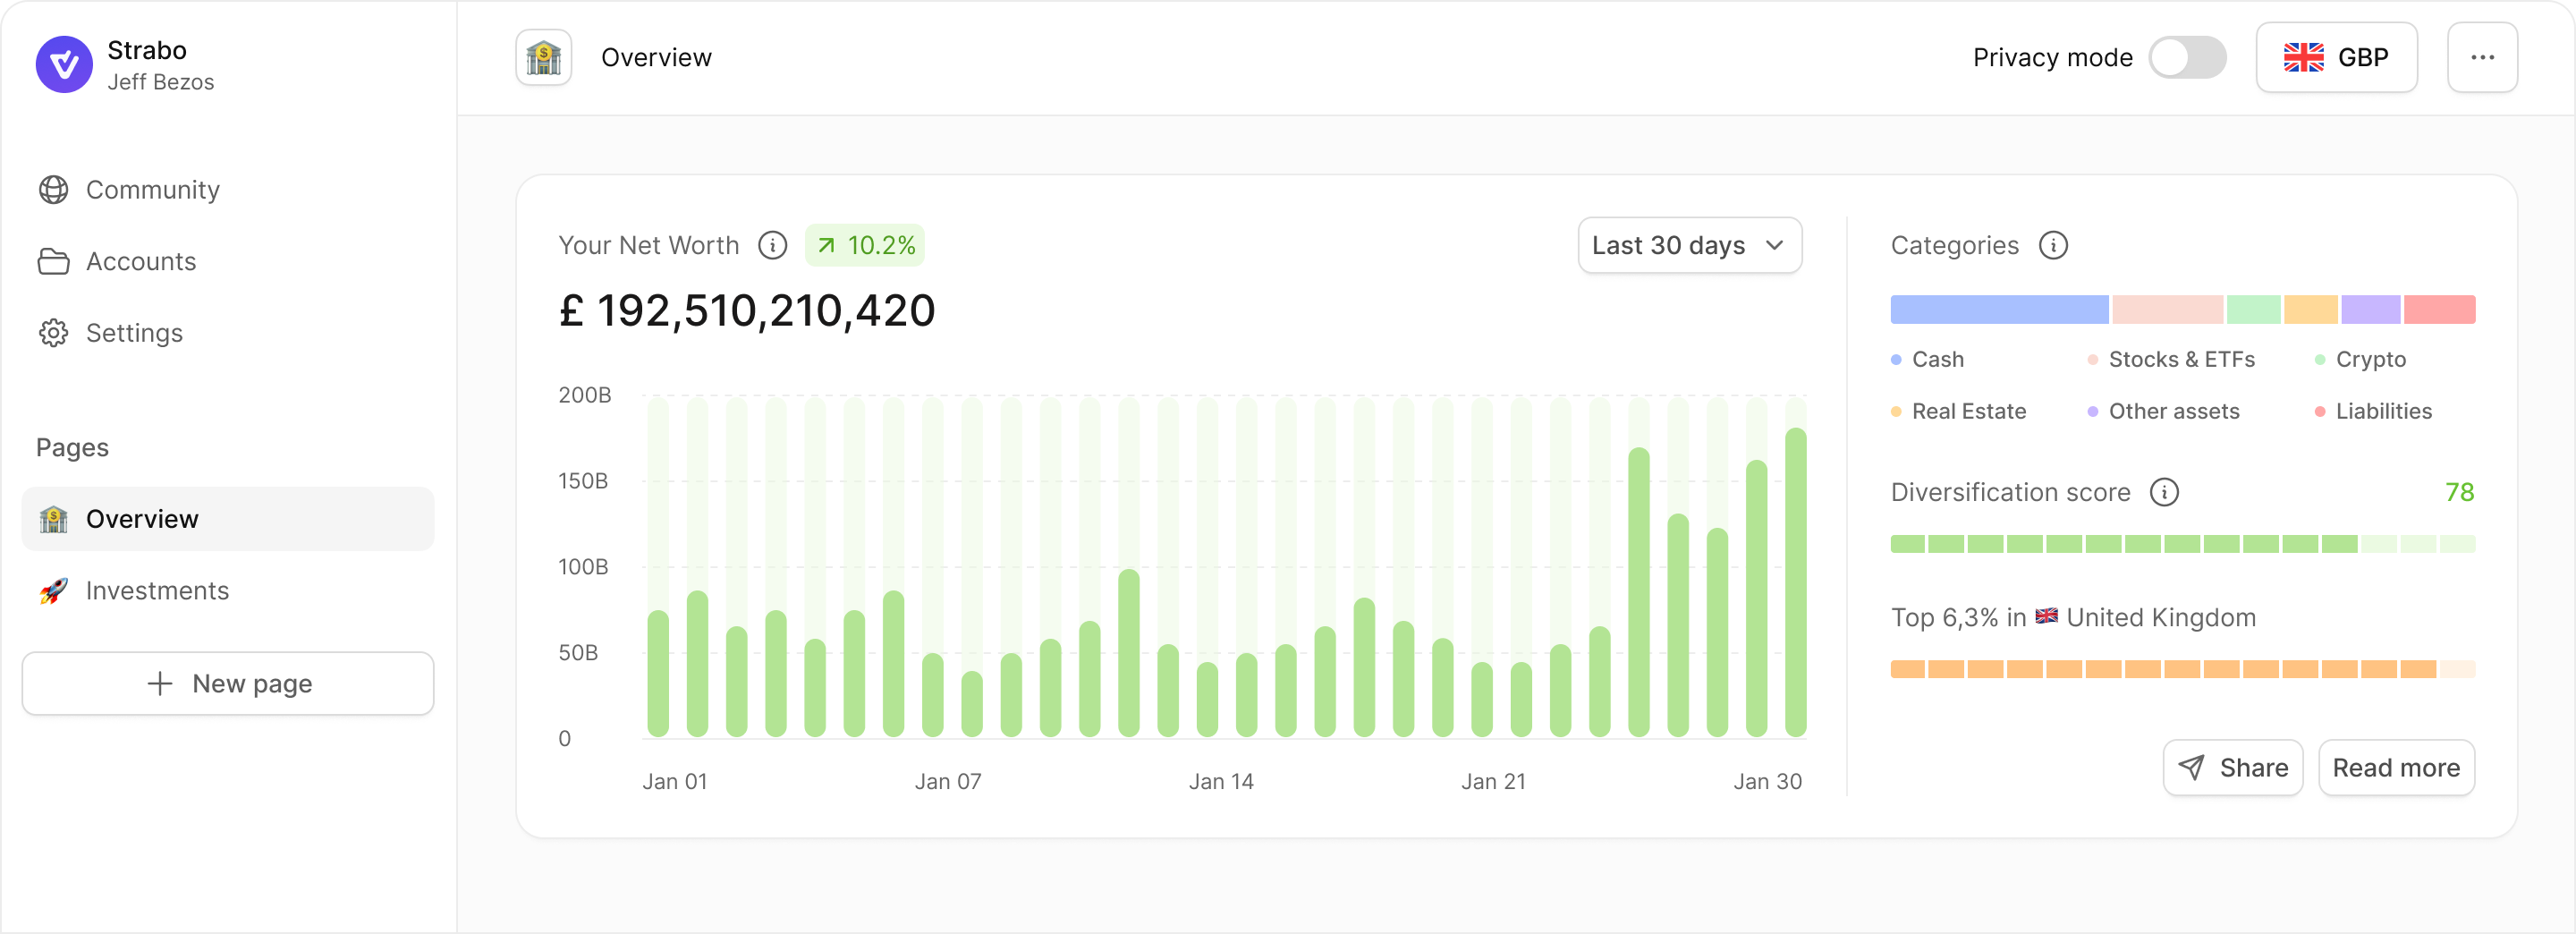Click the Net Worth info icon
This screenshot has height=934, width=2576.
tap(772, 245)
